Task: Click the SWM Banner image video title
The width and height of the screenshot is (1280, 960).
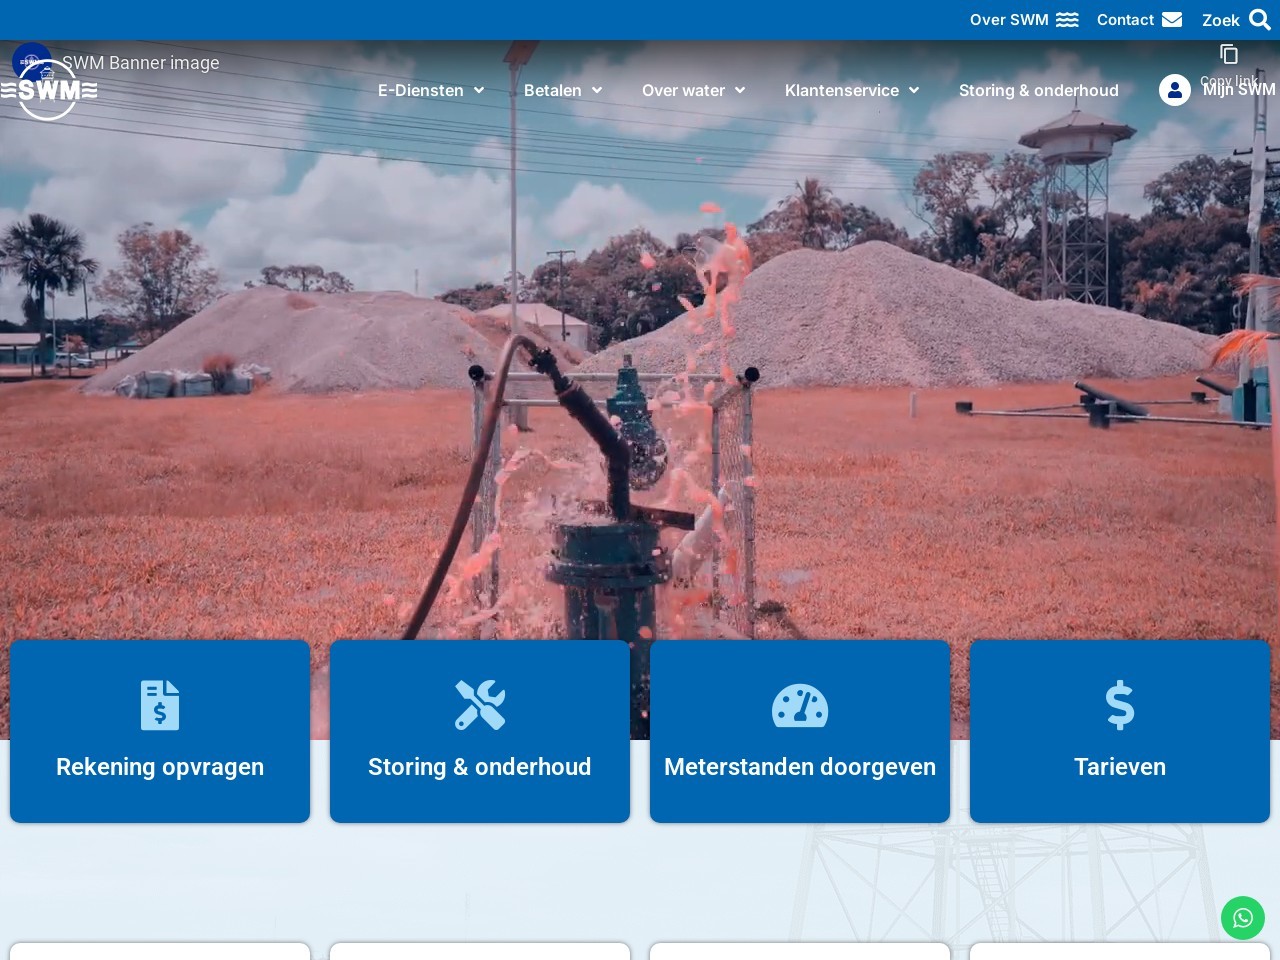Action: 141,62
